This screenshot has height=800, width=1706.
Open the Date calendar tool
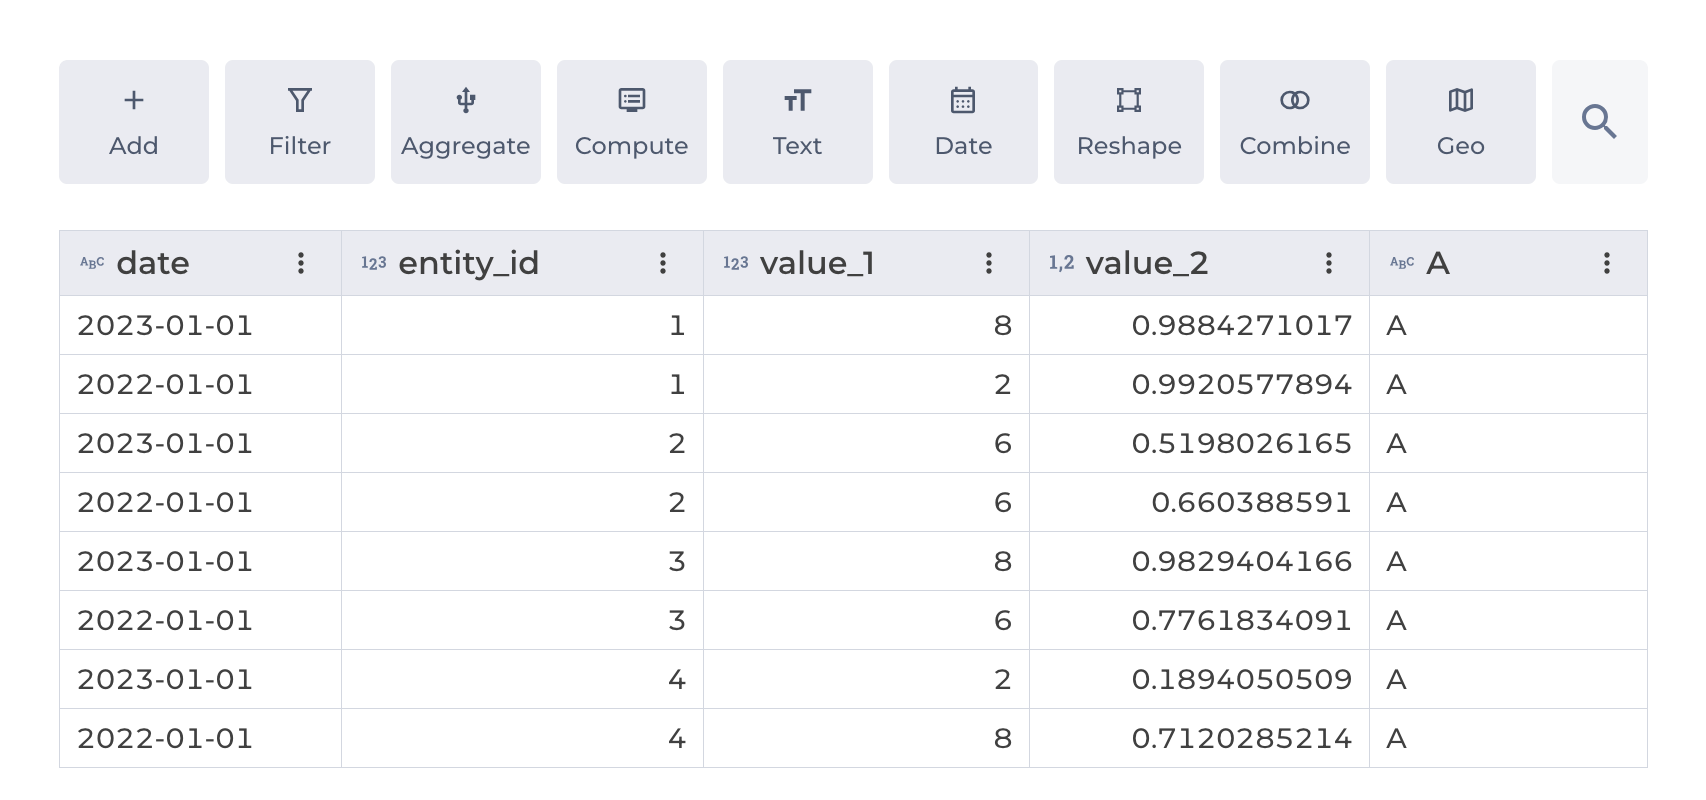[x=963, y=101]
